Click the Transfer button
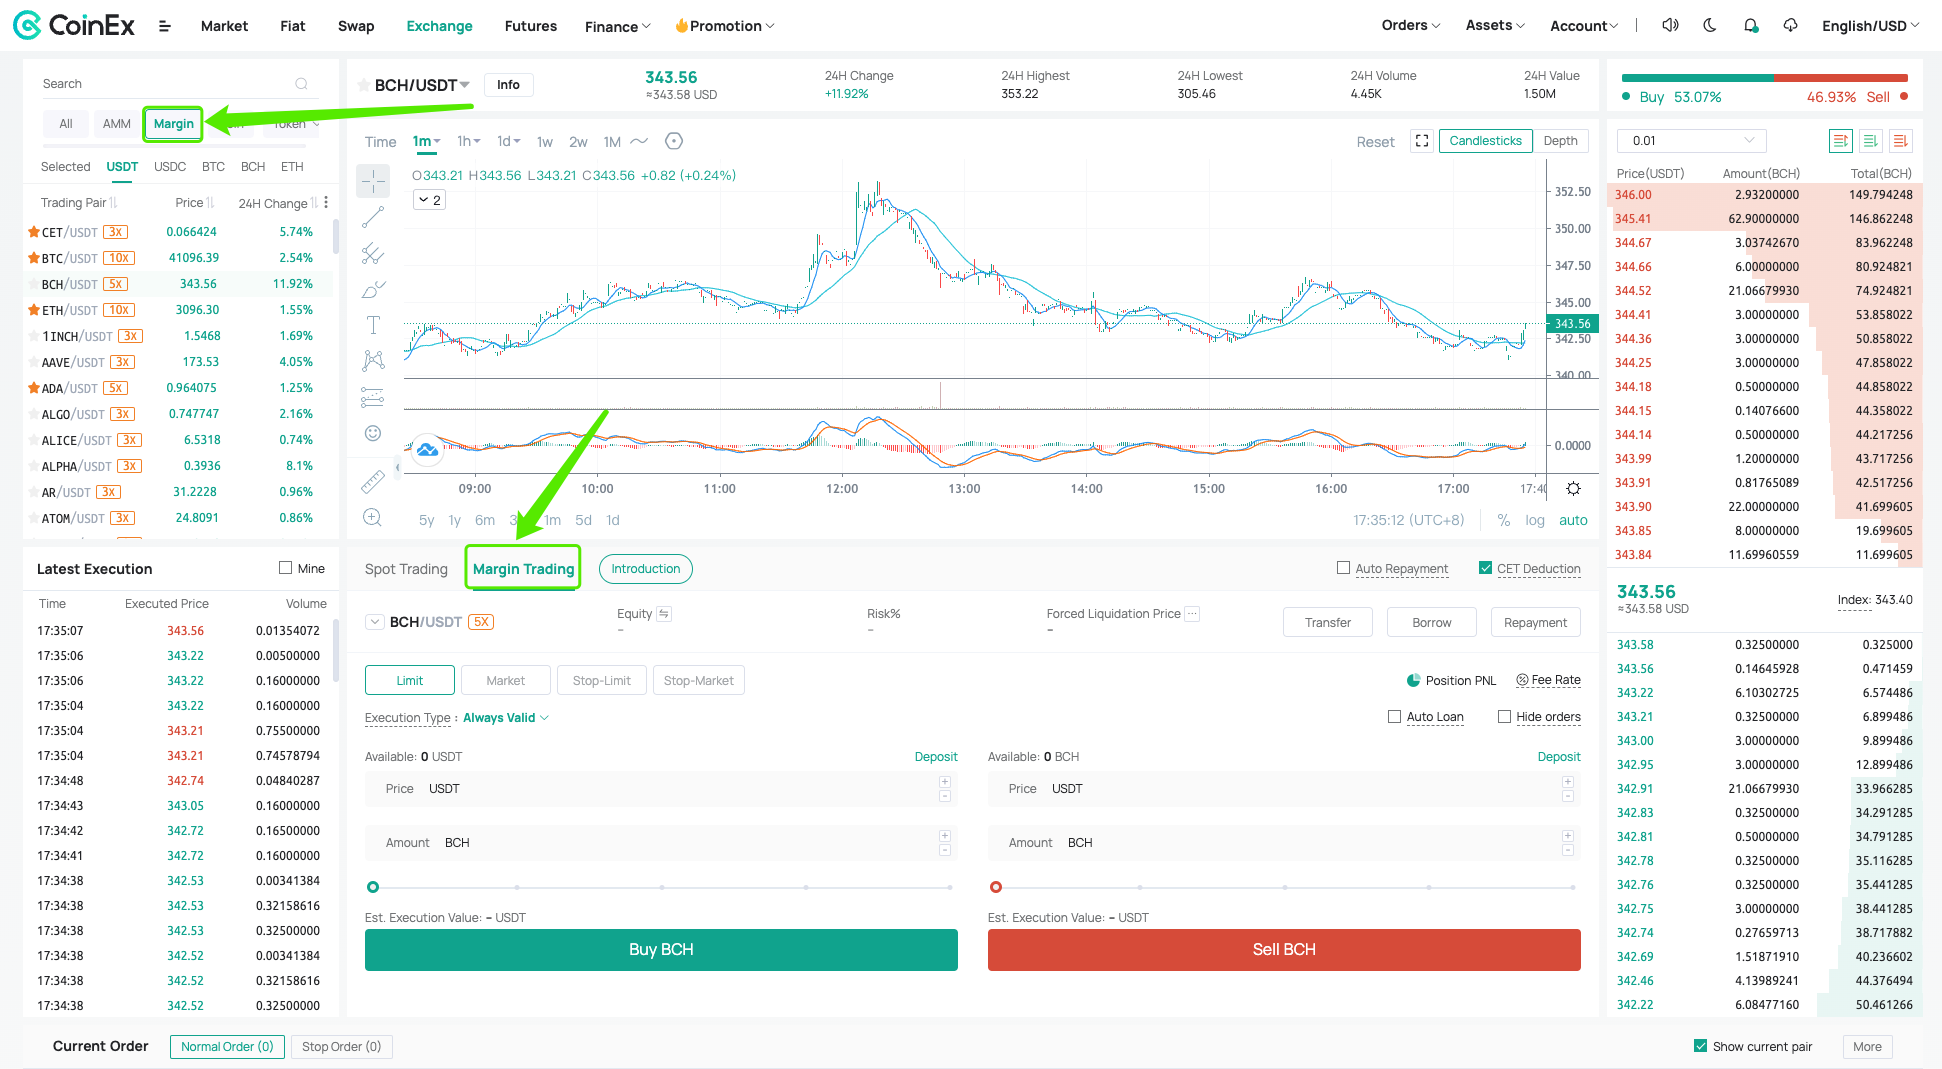This screenshot has width=1942, height=1069. click(x=1328, y=622)
